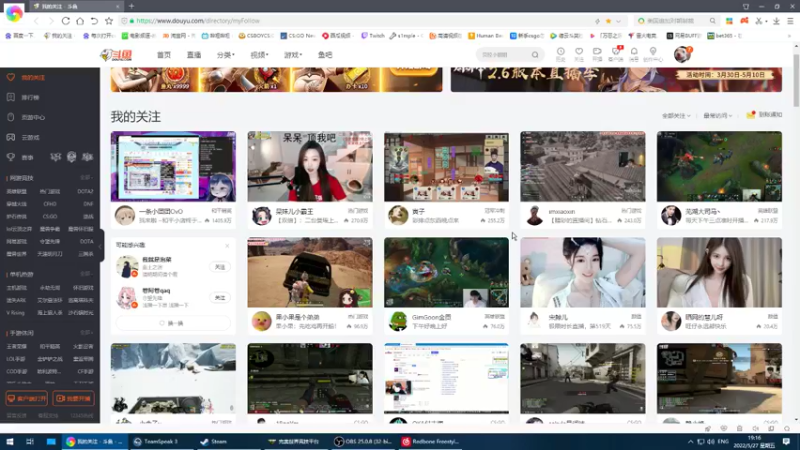The width and height of the screenshot is (800, 450).
Task: Click the search magnifier icon in Douyu header
Action: click(535, 55)
